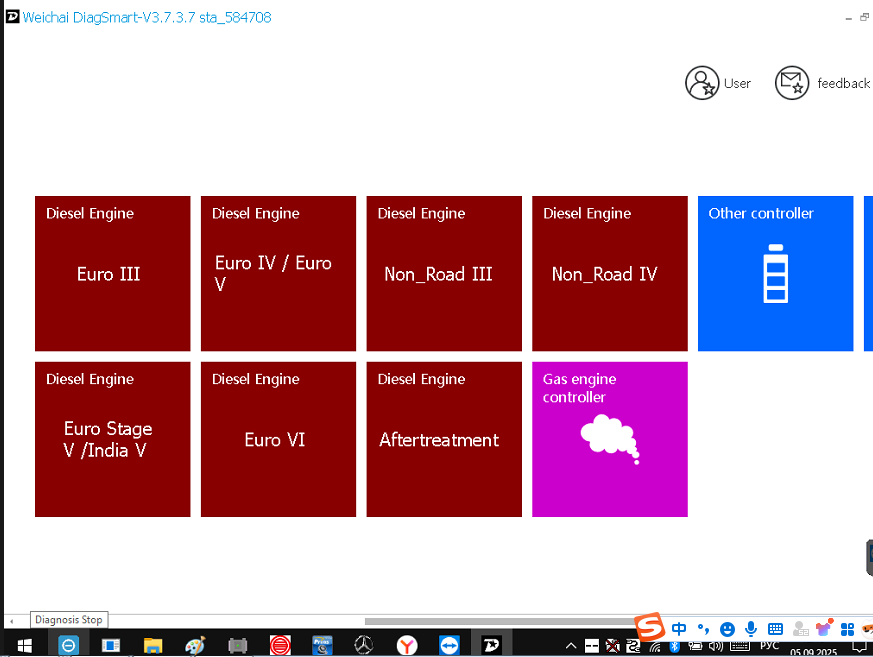This screenshot has height=657, width=873.
Task: Click the crossed-out tray icon
Action: 612,646
